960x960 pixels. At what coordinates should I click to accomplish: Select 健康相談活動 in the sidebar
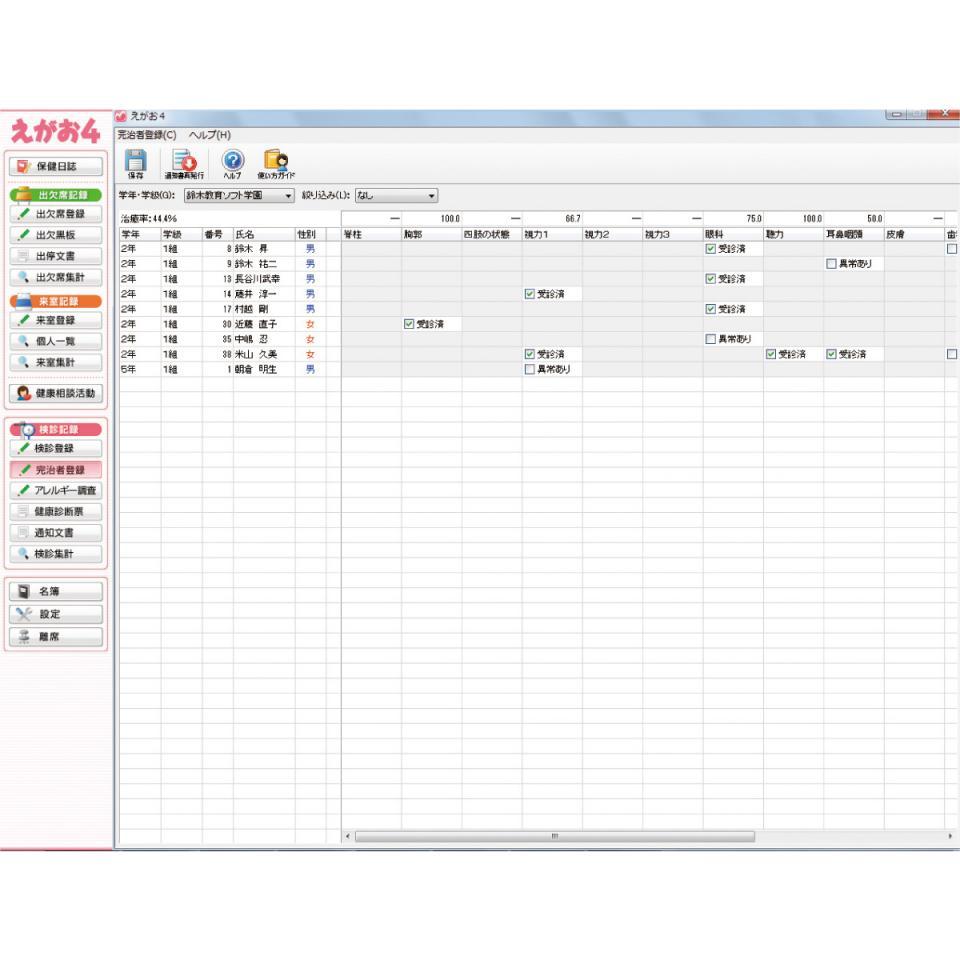pos(56,393)
